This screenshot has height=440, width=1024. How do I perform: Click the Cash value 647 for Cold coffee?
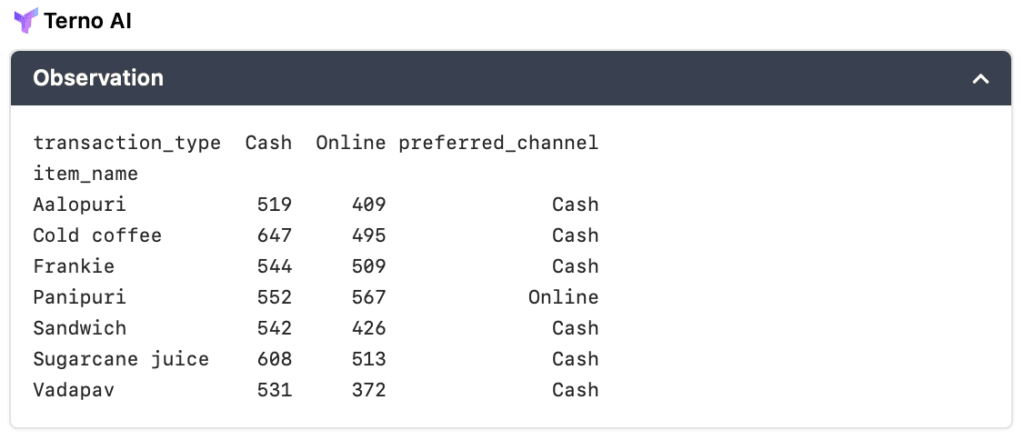point(274,236)
